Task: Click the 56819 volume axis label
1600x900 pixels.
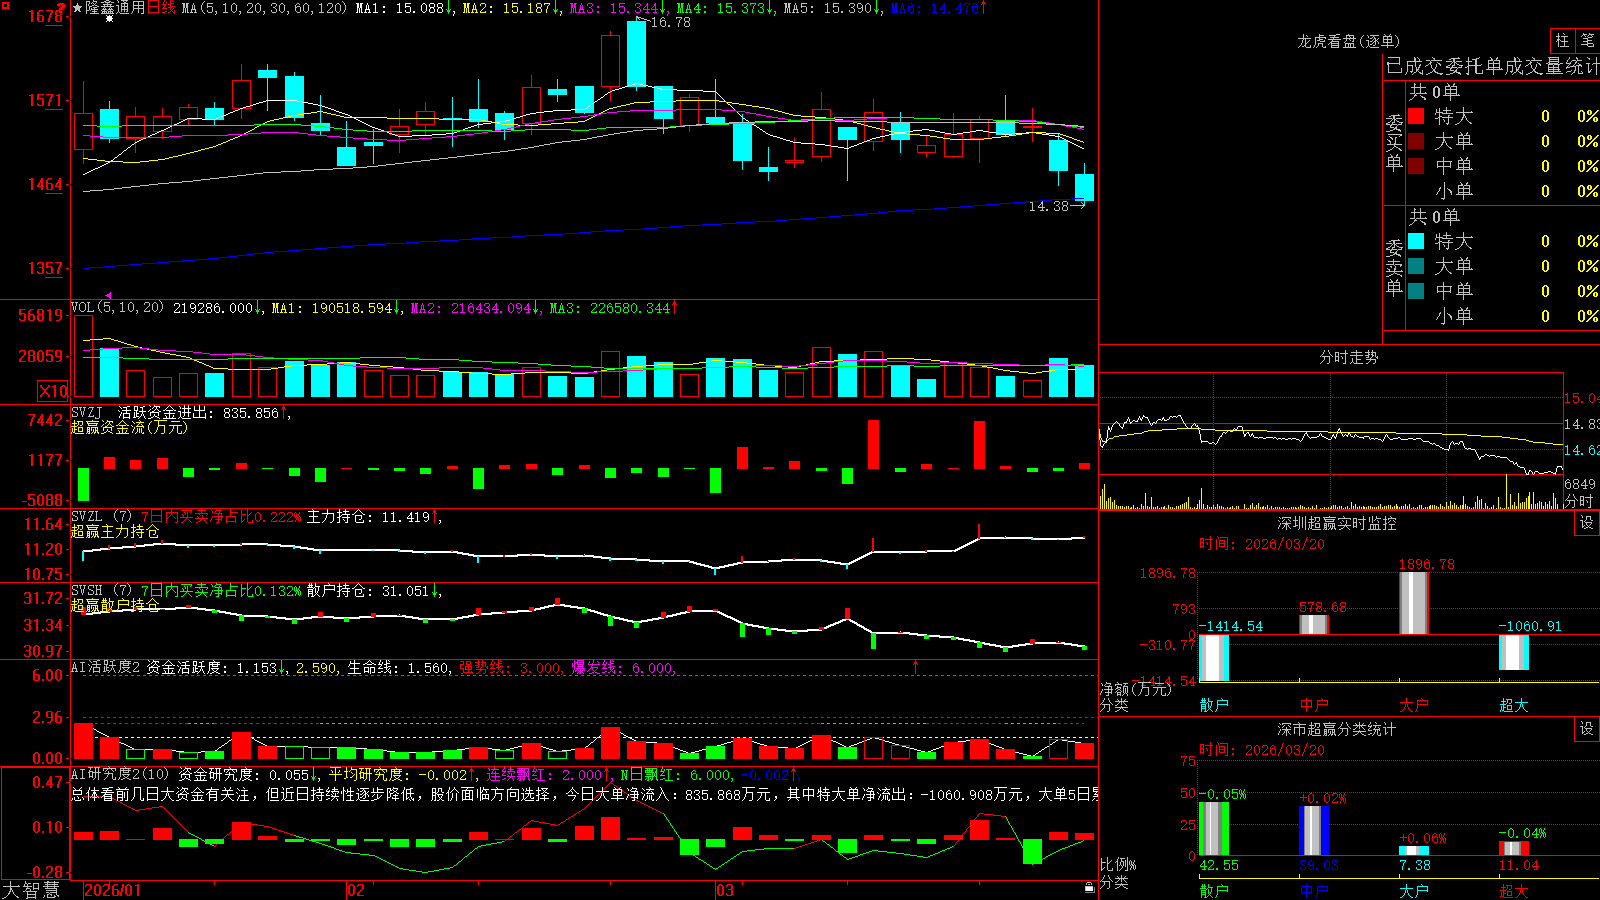Action: coord(40,316)
